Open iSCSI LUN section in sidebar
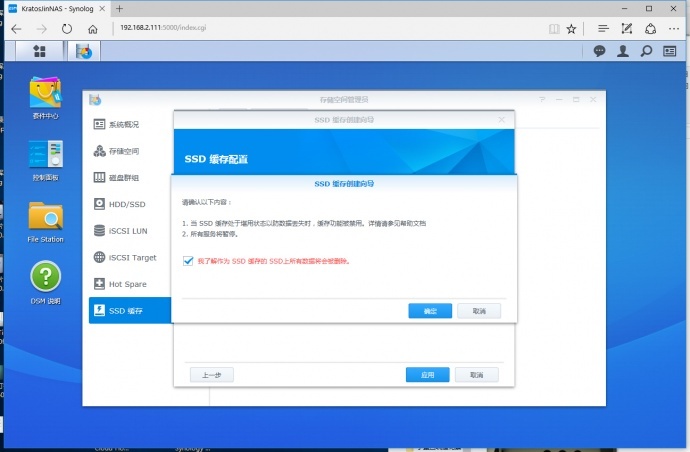 [x=129, y=231]
